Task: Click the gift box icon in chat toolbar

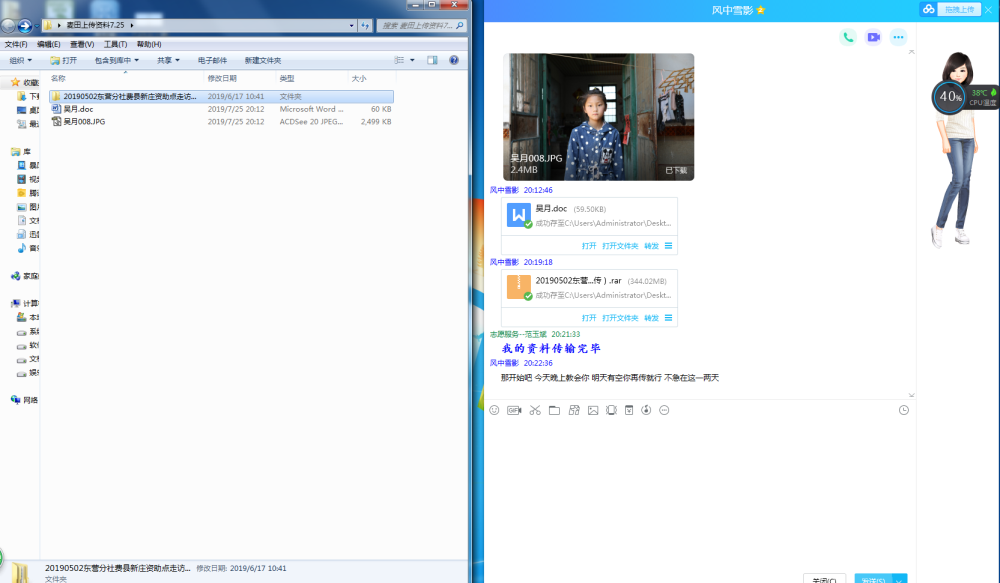Action: (574, 410)
